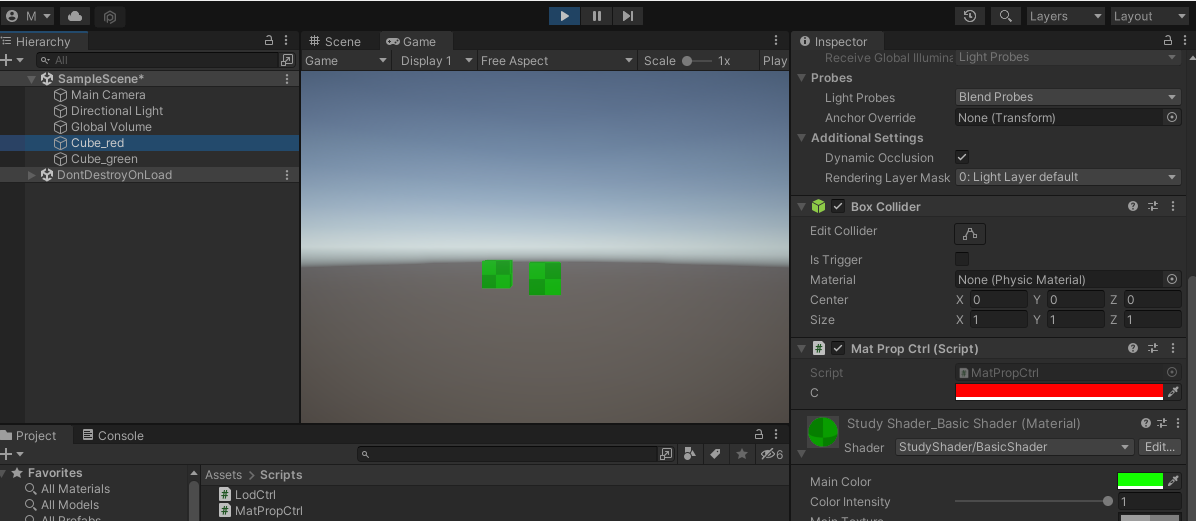This screenshot has width=1196, height=521.
Task: Select Cube_green in the Hierarchy
Action: click(104, 159)
